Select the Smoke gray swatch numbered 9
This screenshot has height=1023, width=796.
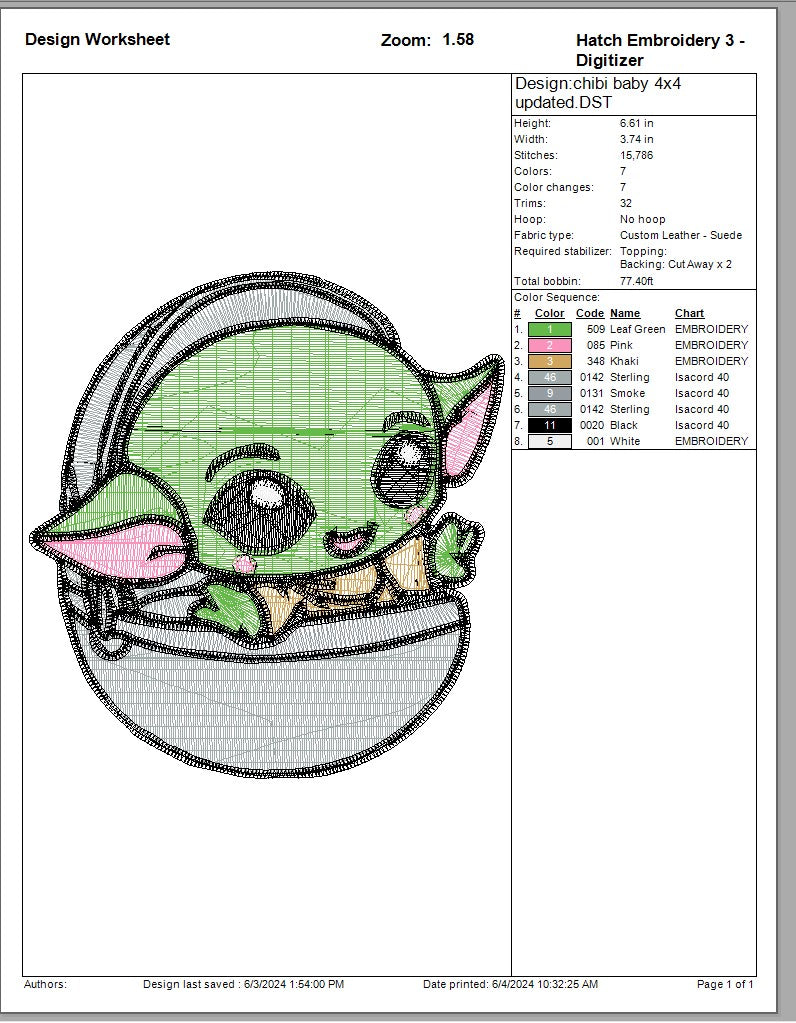point(549,393)
